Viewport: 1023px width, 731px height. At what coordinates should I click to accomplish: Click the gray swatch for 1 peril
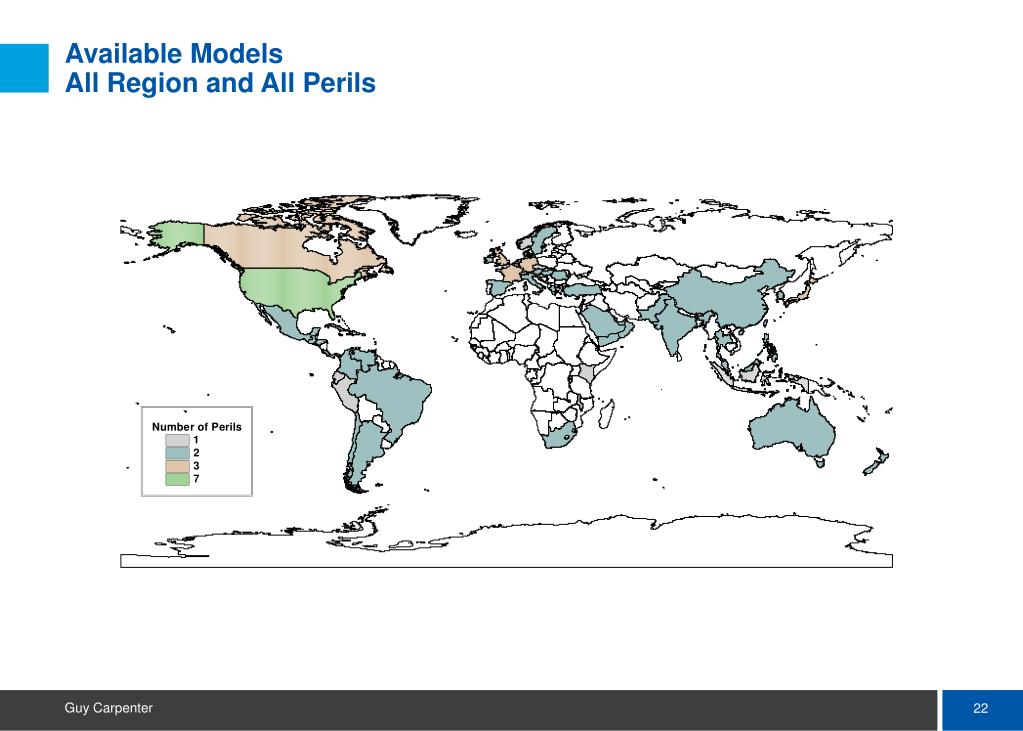tap(177, 441)
